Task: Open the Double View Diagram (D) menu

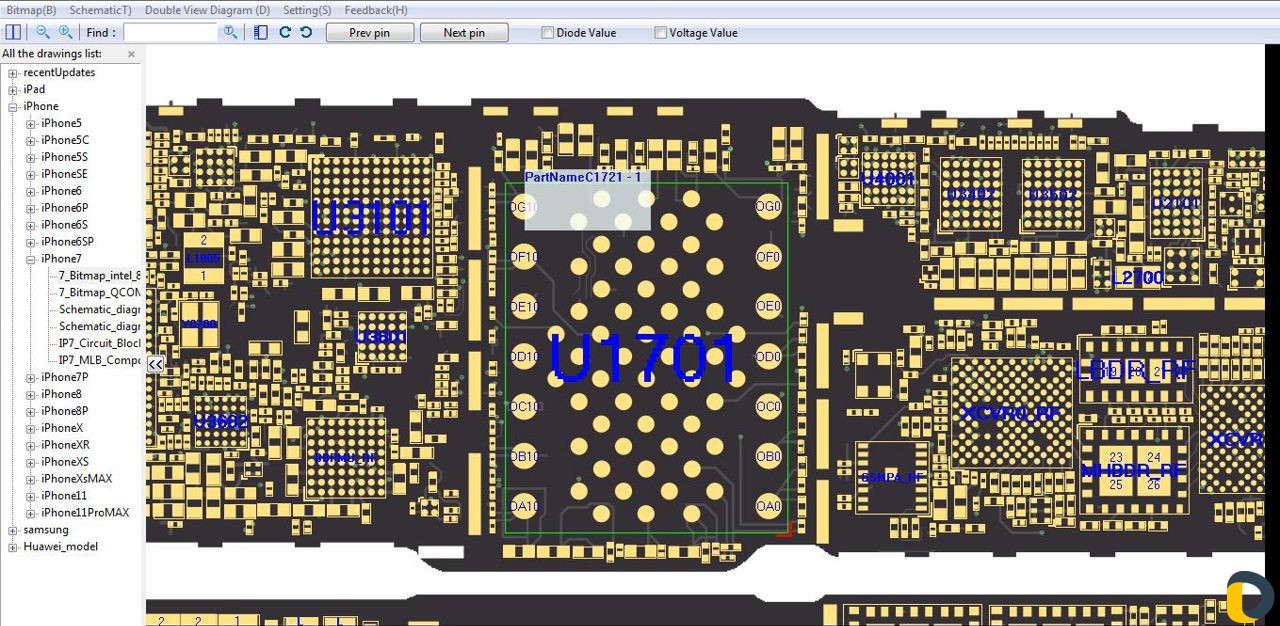Action: (x=207, y=10)
